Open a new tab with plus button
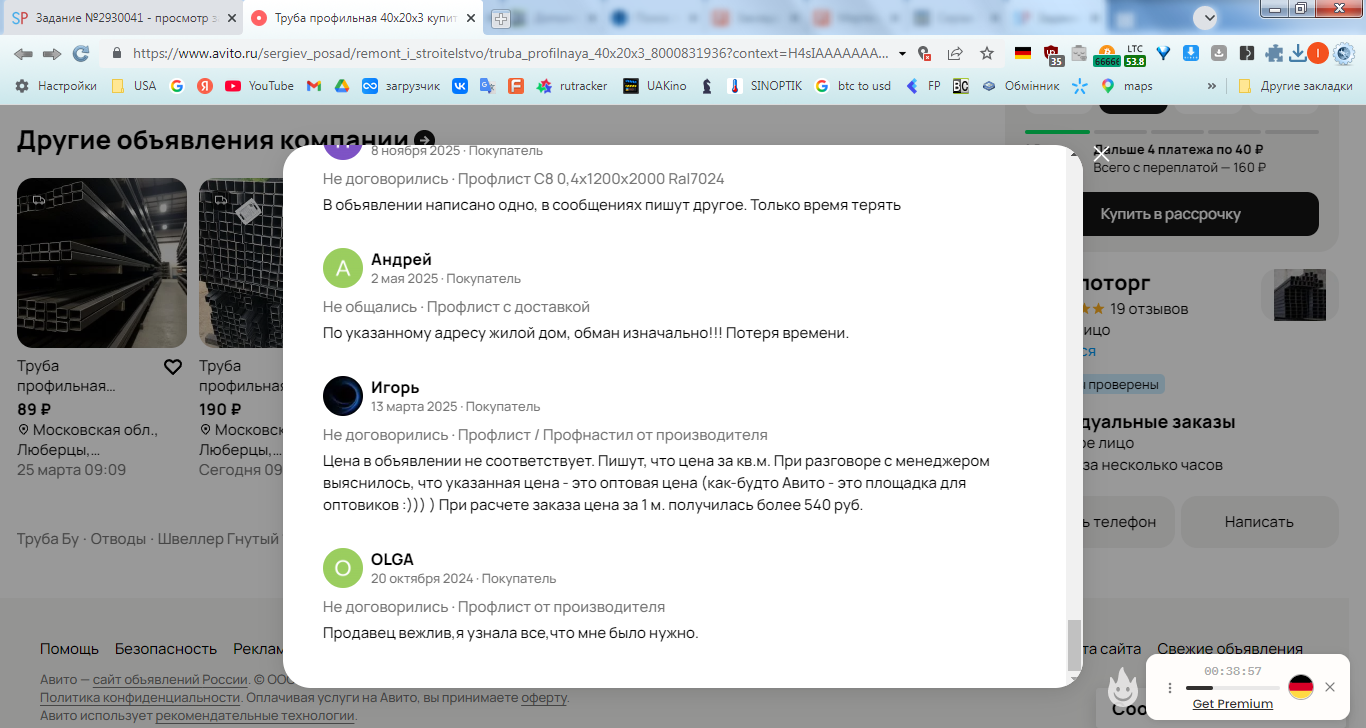This screenshot has width=1366, height=728. pos(501,18)
